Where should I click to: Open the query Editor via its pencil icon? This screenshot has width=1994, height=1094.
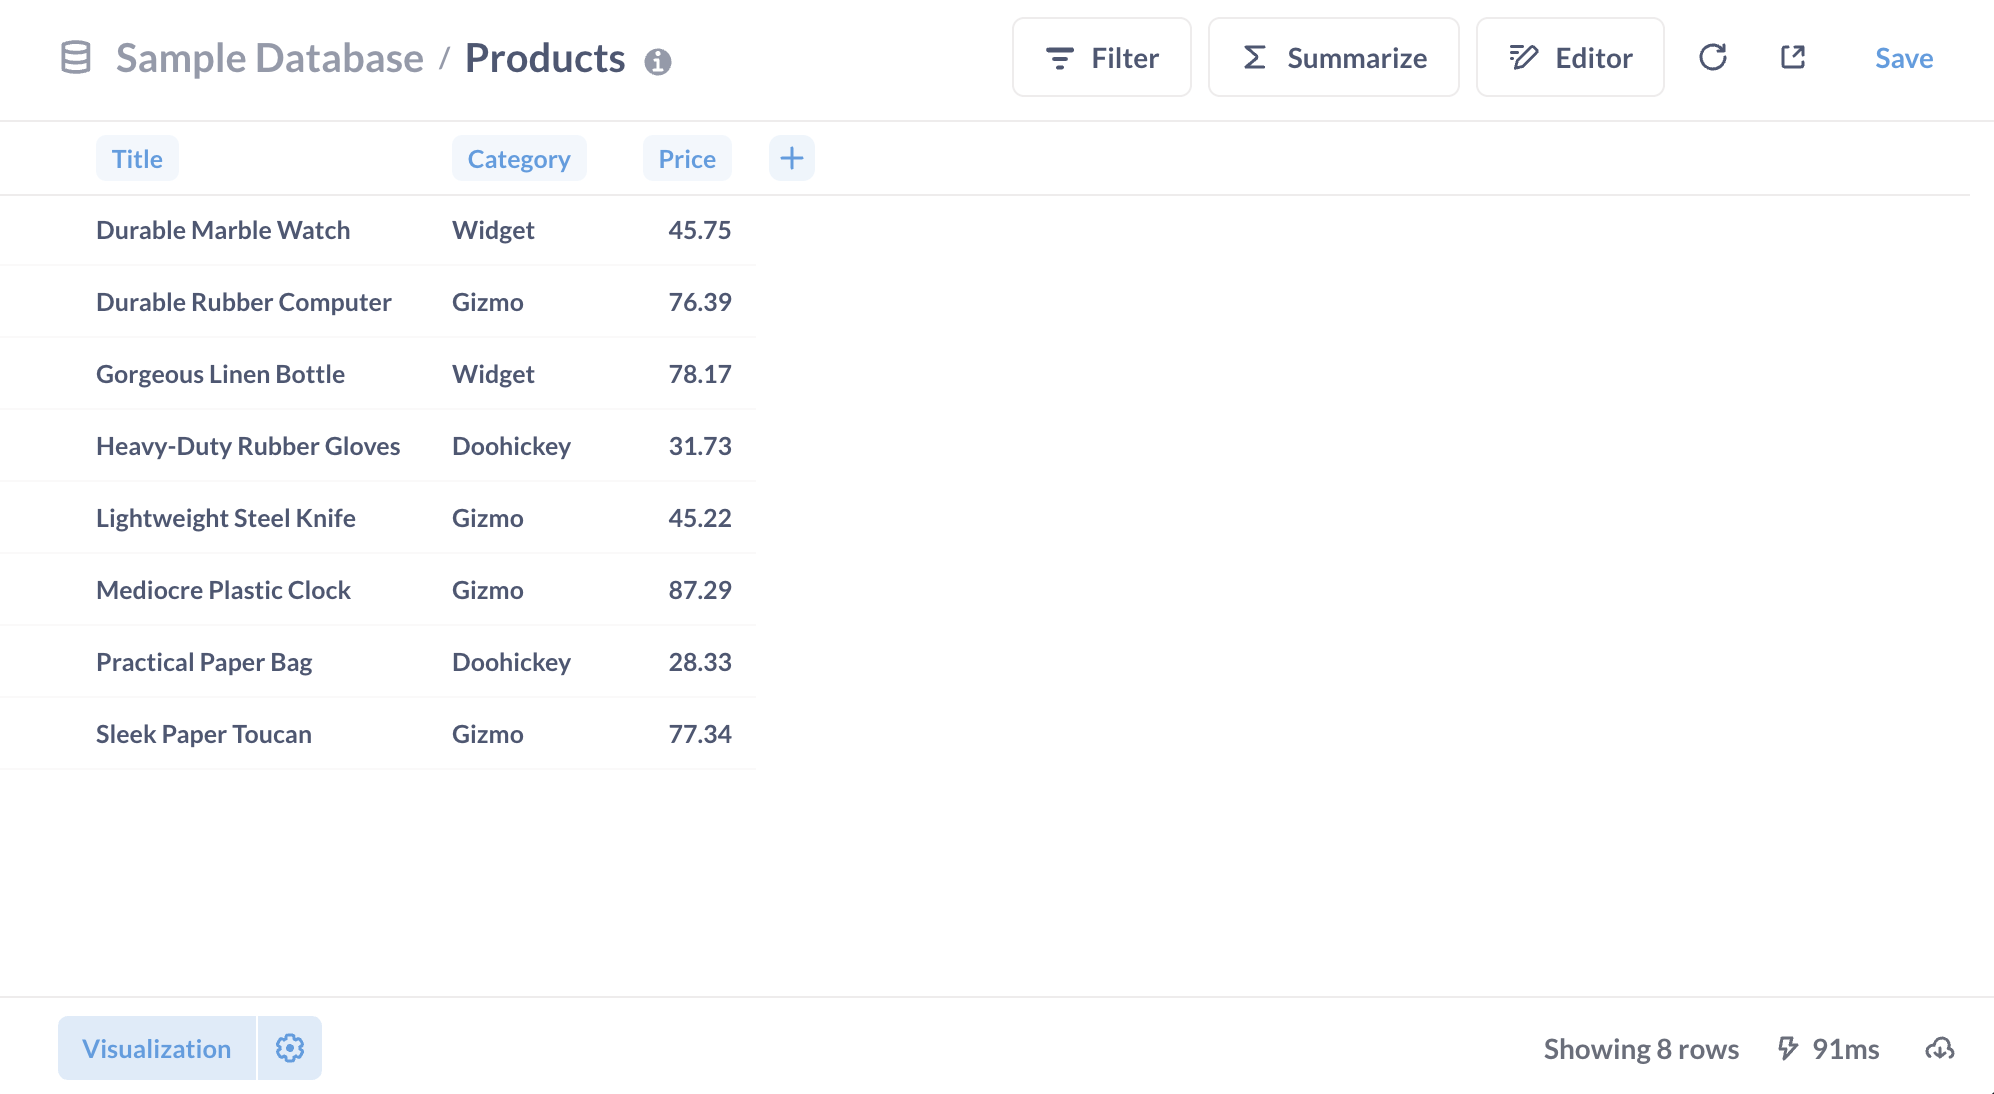point(1522,57)
